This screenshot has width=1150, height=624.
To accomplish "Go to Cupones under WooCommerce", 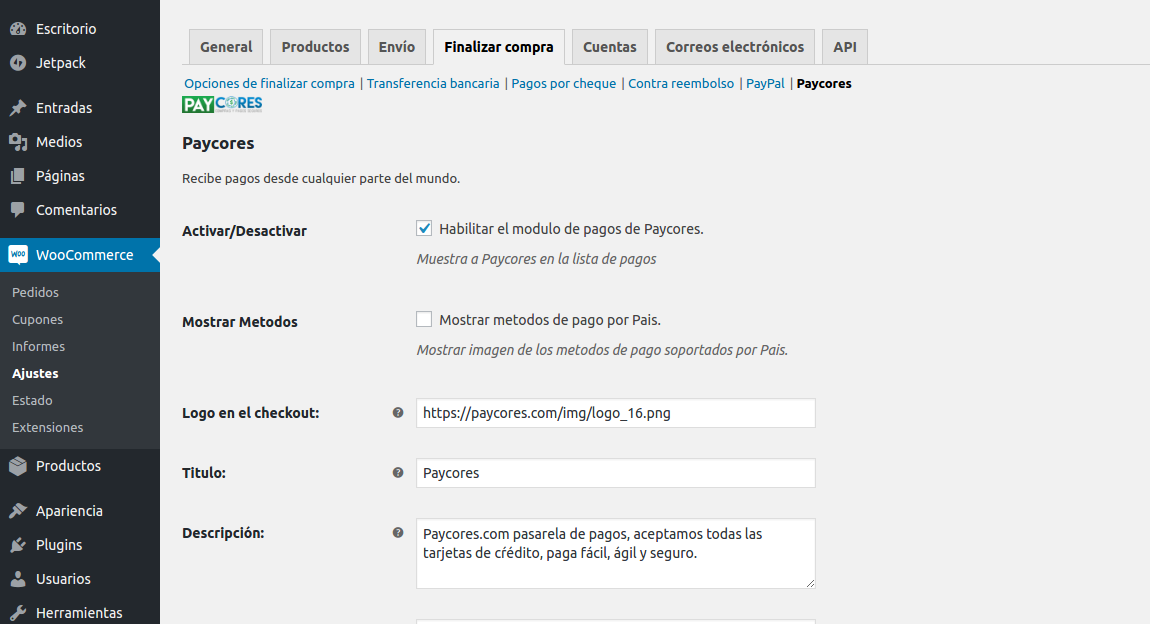I will (37, 320).
